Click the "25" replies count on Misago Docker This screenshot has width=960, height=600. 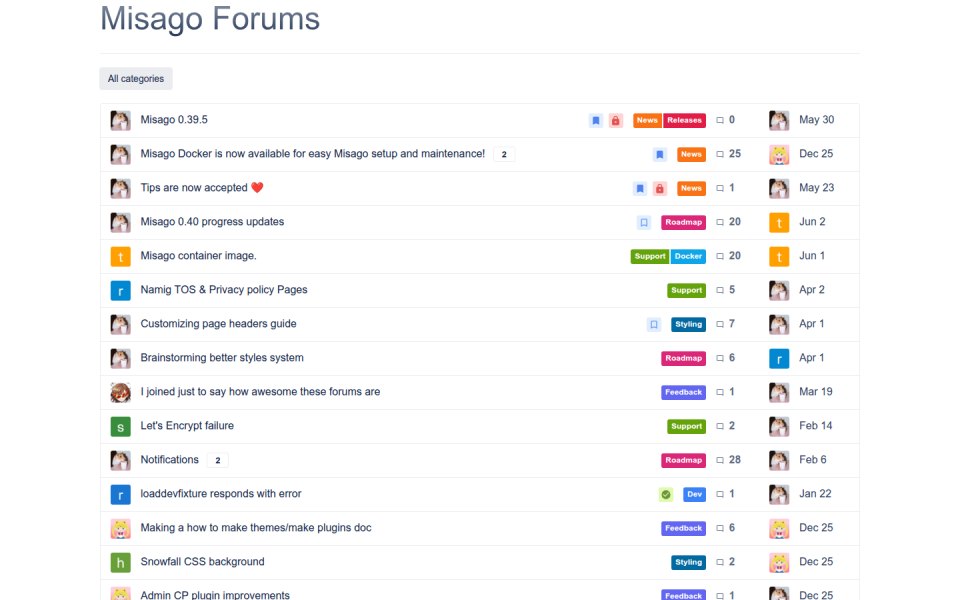click(x=729, y=154)
